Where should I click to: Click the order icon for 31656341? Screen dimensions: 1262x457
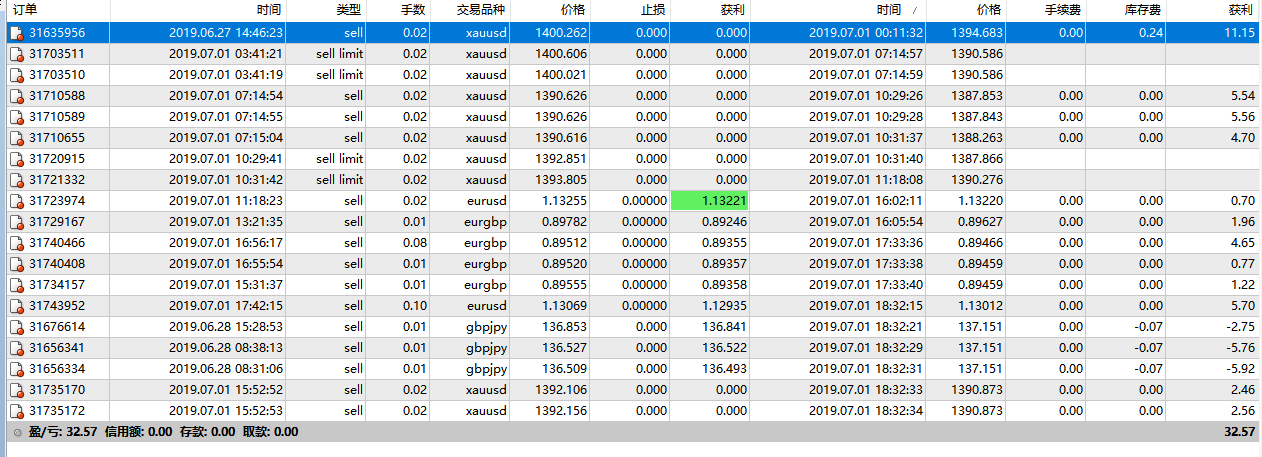[16, 348]
